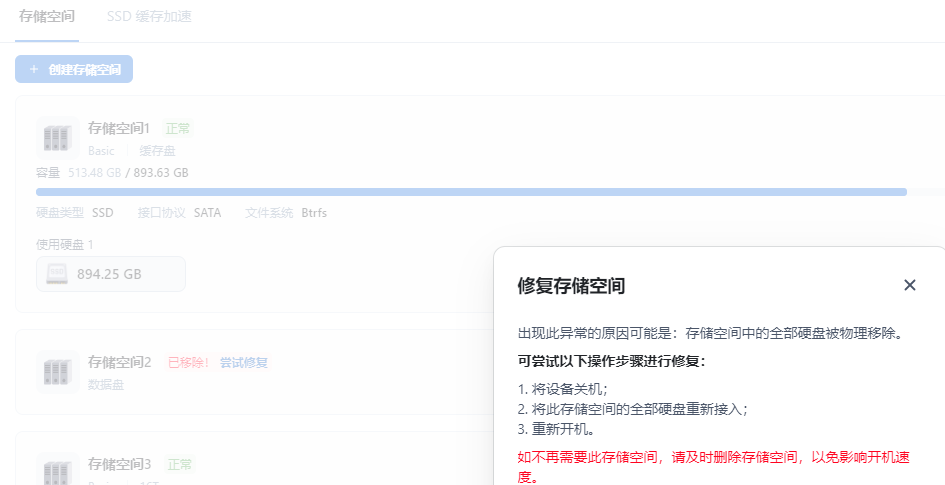The width and height of the screenshot is (945, 485).
Task: Click the Btrfs file system value
Action: pos(314,213)
